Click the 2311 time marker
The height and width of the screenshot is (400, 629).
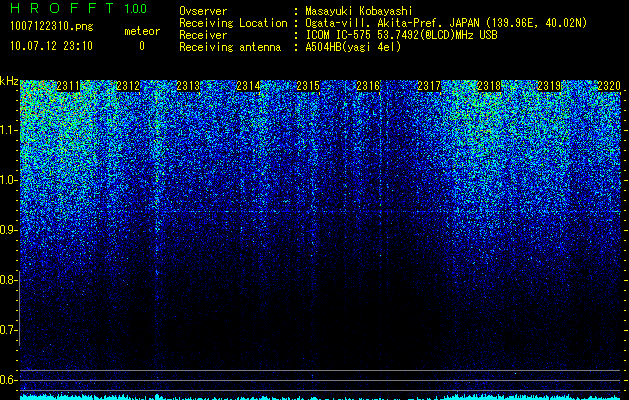coord(68,86)
